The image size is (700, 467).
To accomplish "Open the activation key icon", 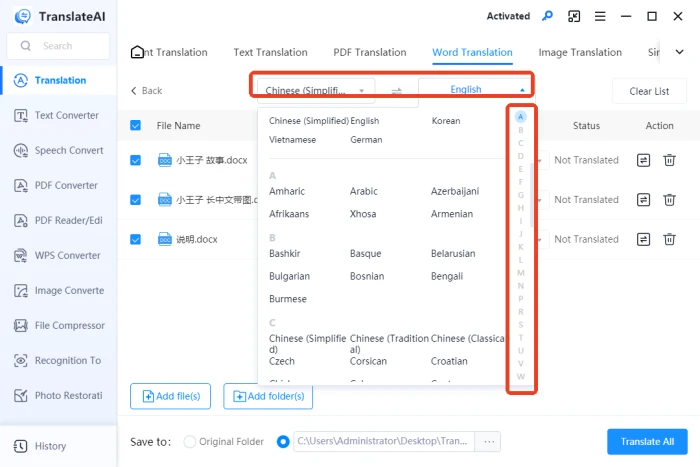I will click(547, 16).
